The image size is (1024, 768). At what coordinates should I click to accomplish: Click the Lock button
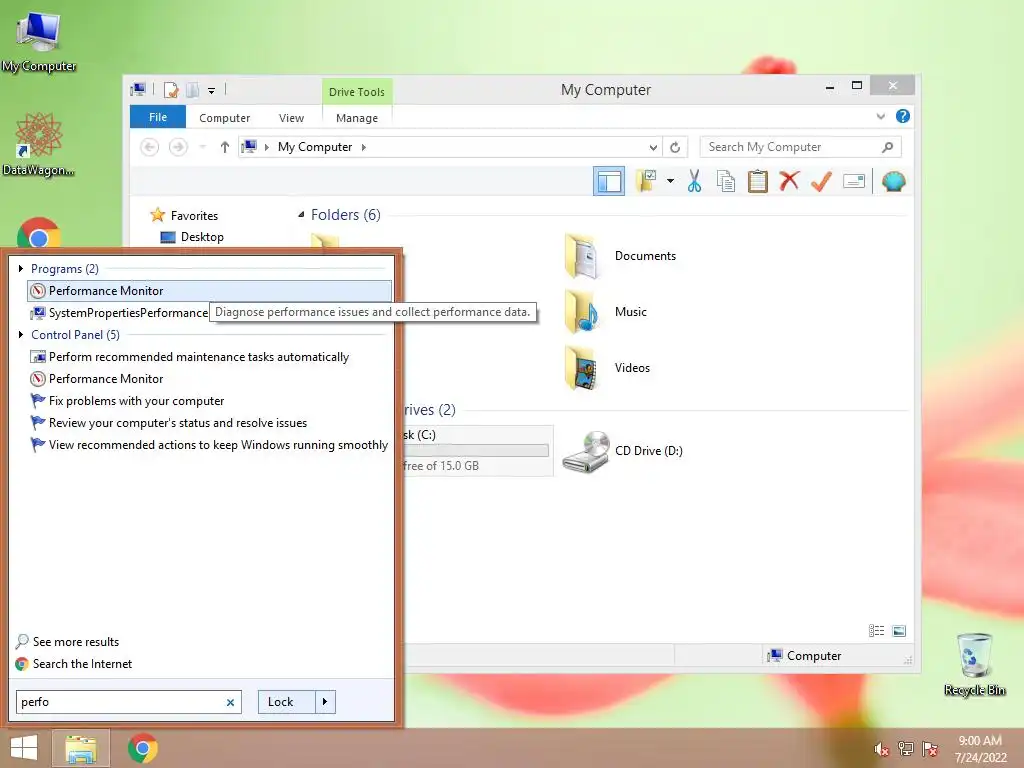click(286, 702)
